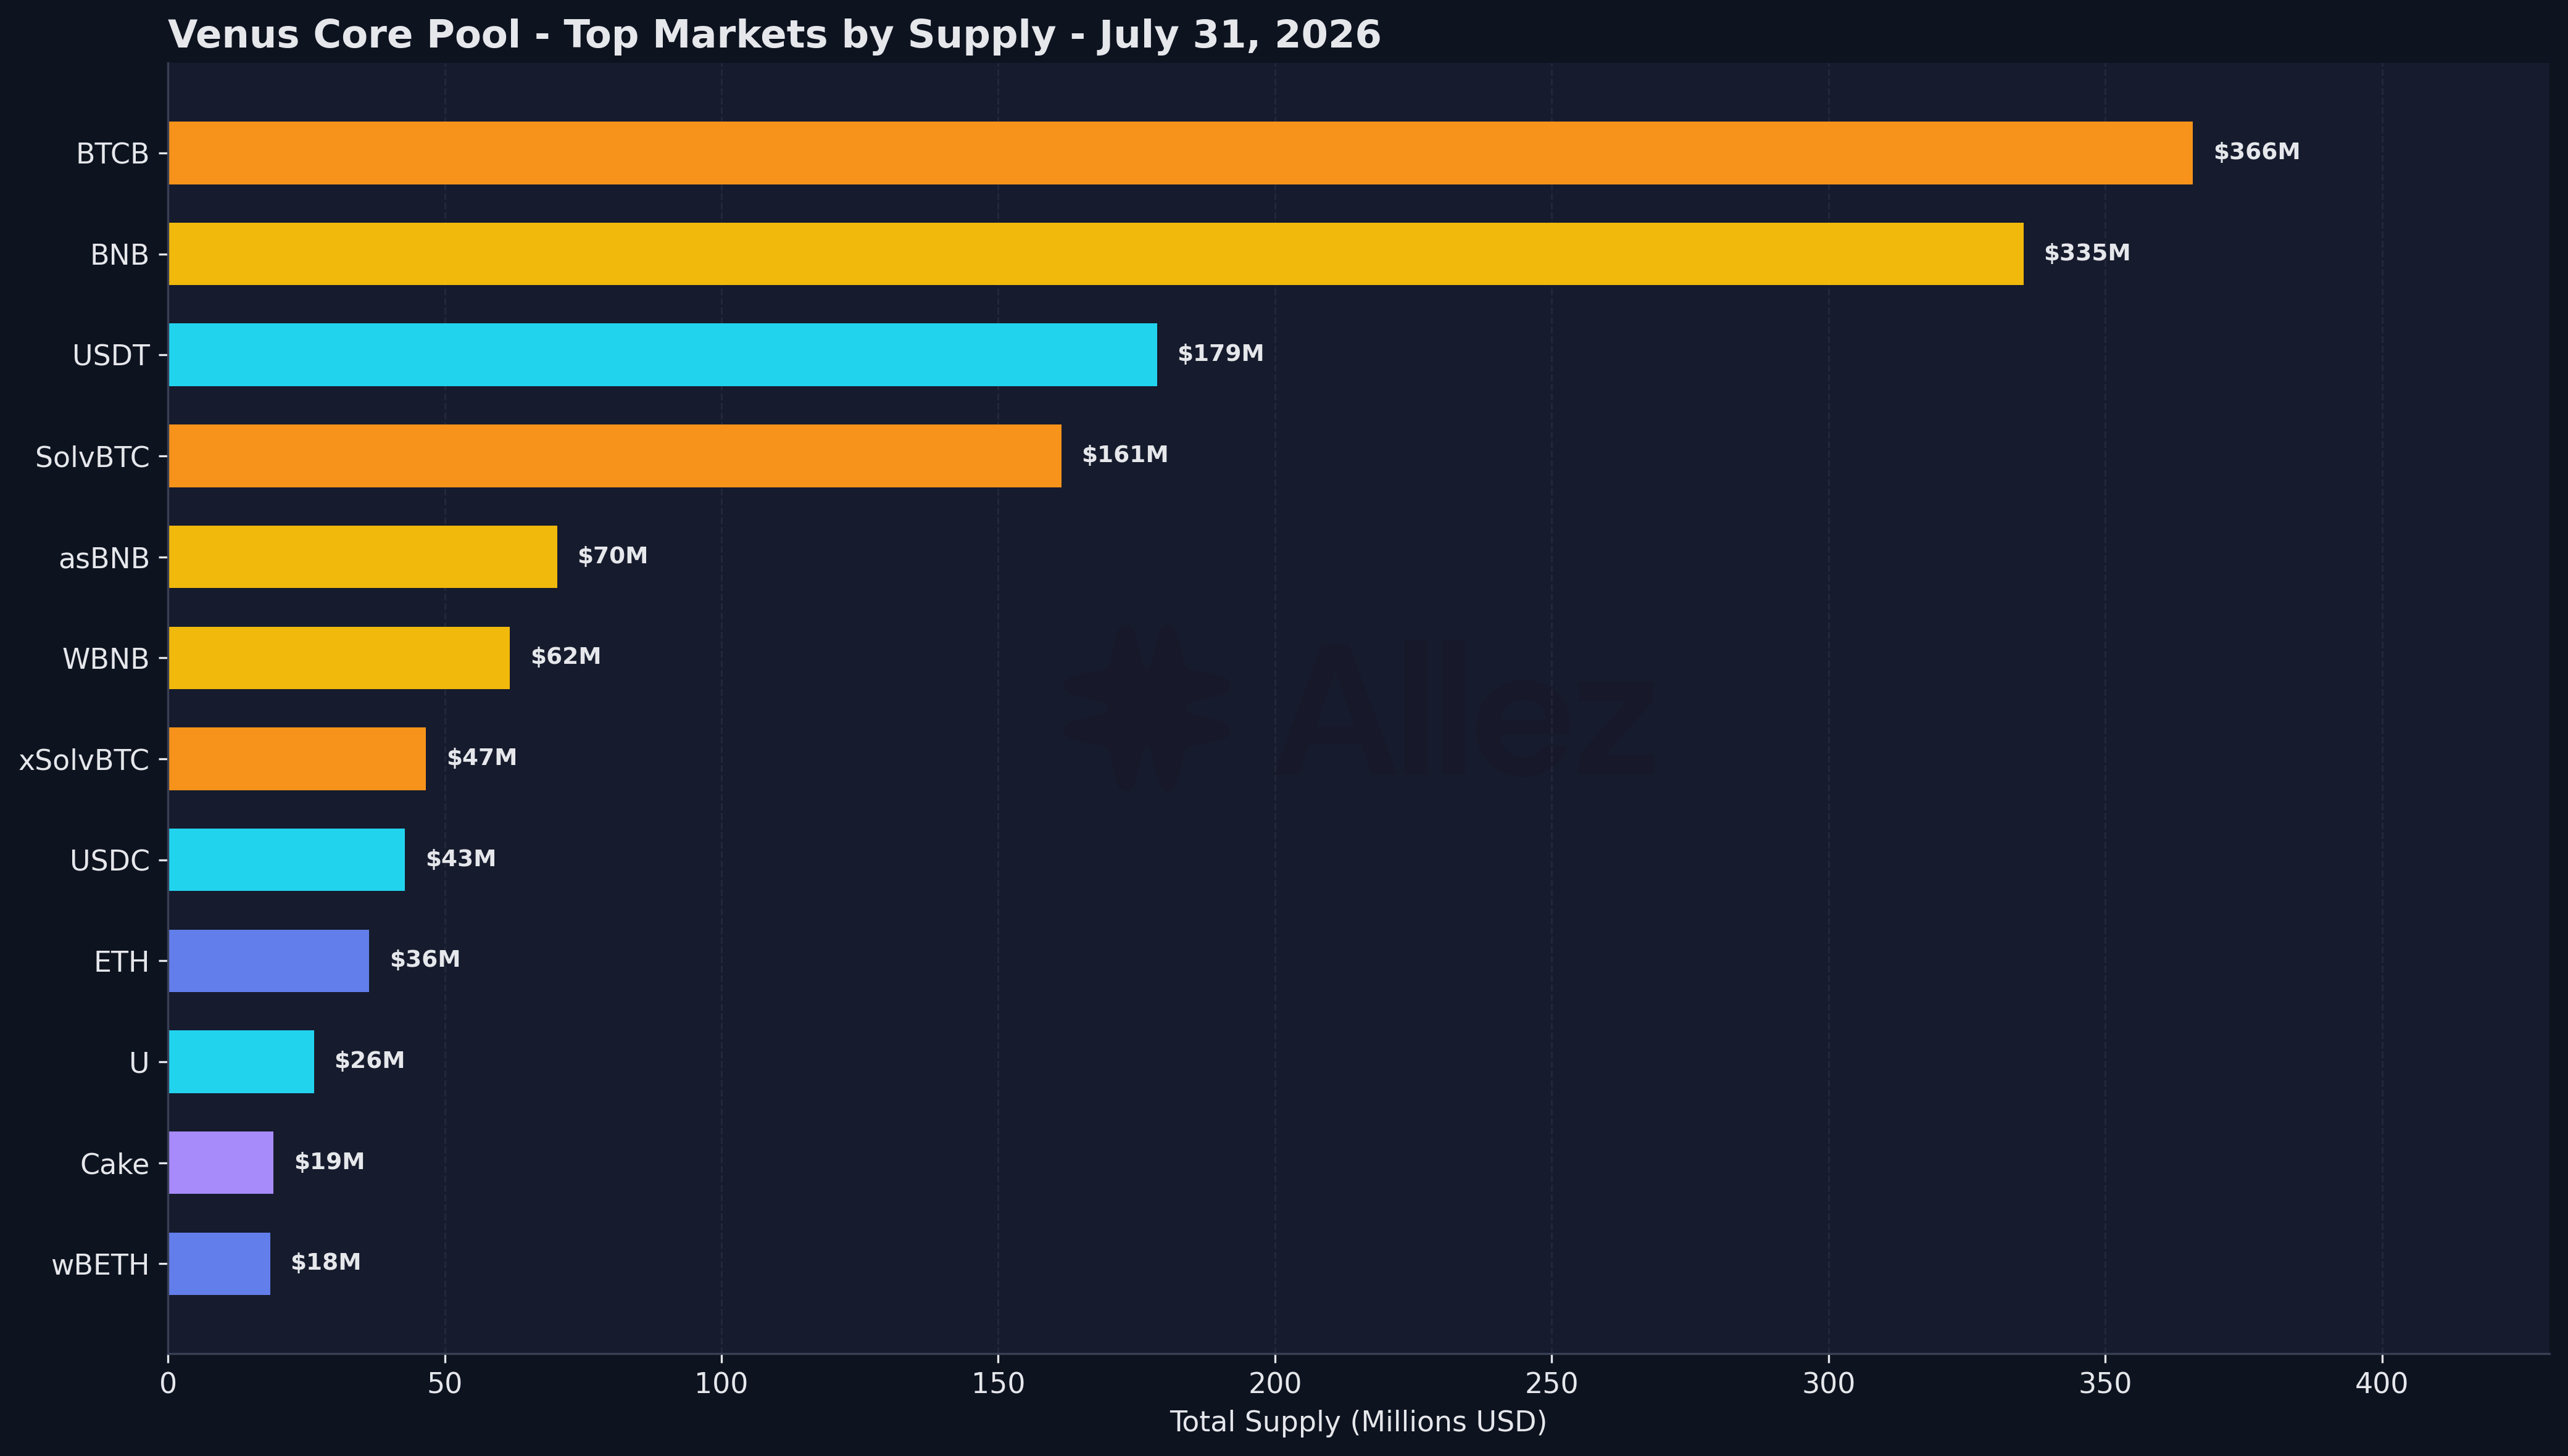Click the '200' x-axis tick label
Viewport: 2568px width, 1456px height.
1275,1384
